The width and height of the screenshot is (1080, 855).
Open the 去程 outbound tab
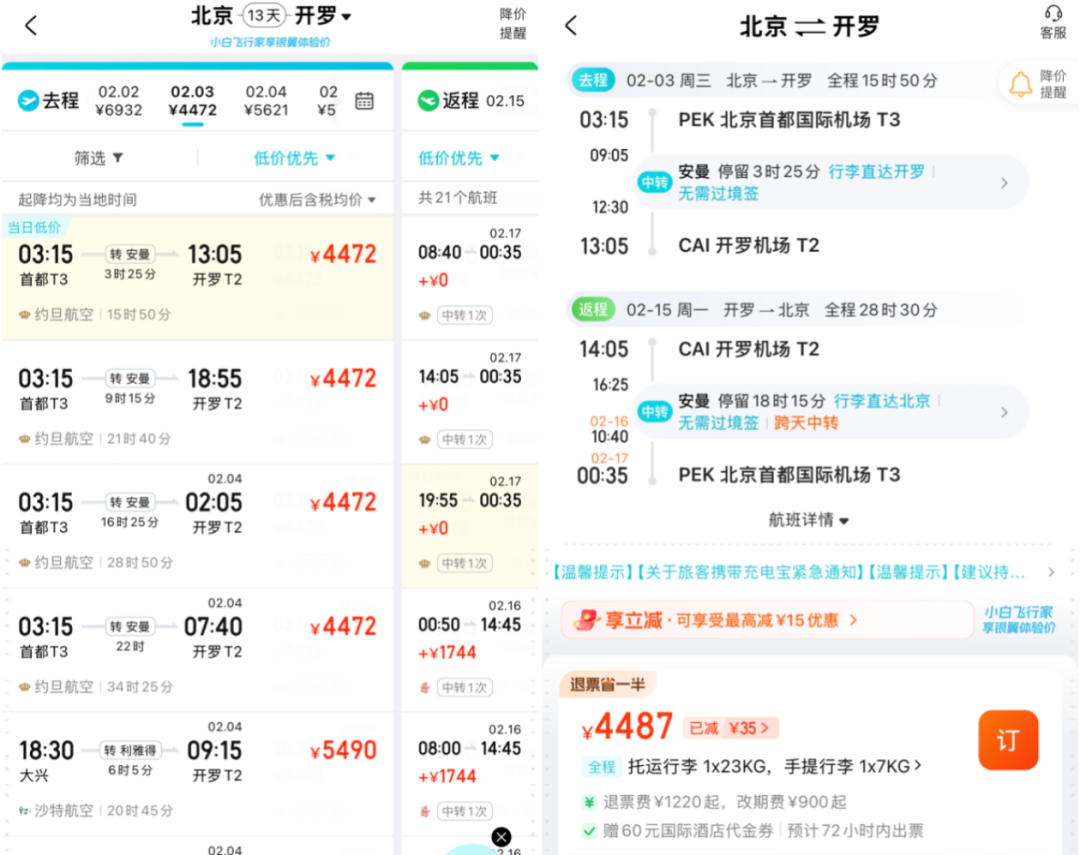pyautogui.click(x=48, y=101)
